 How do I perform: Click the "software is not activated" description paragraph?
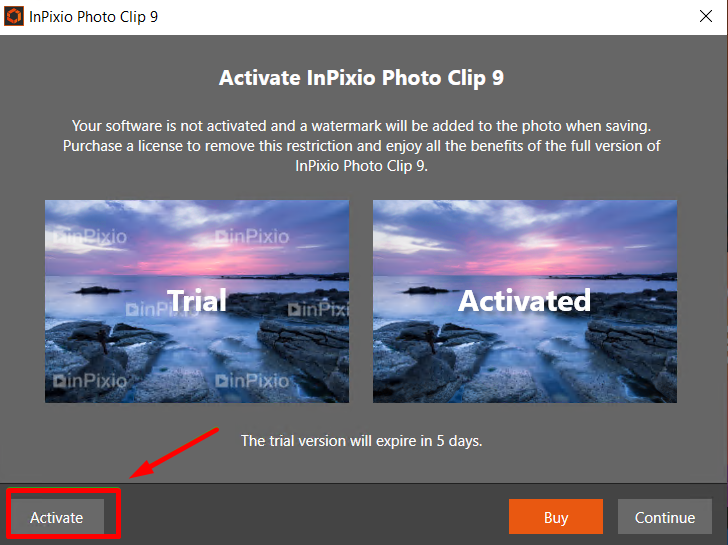[361, 146]
